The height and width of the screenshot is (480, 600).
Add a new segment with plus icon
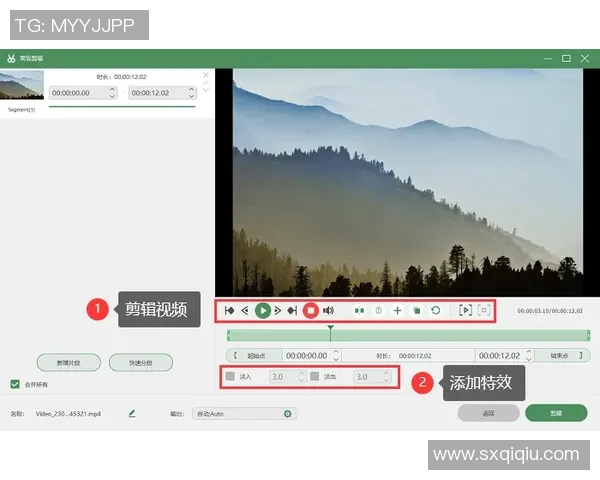(x=397, y=311)
